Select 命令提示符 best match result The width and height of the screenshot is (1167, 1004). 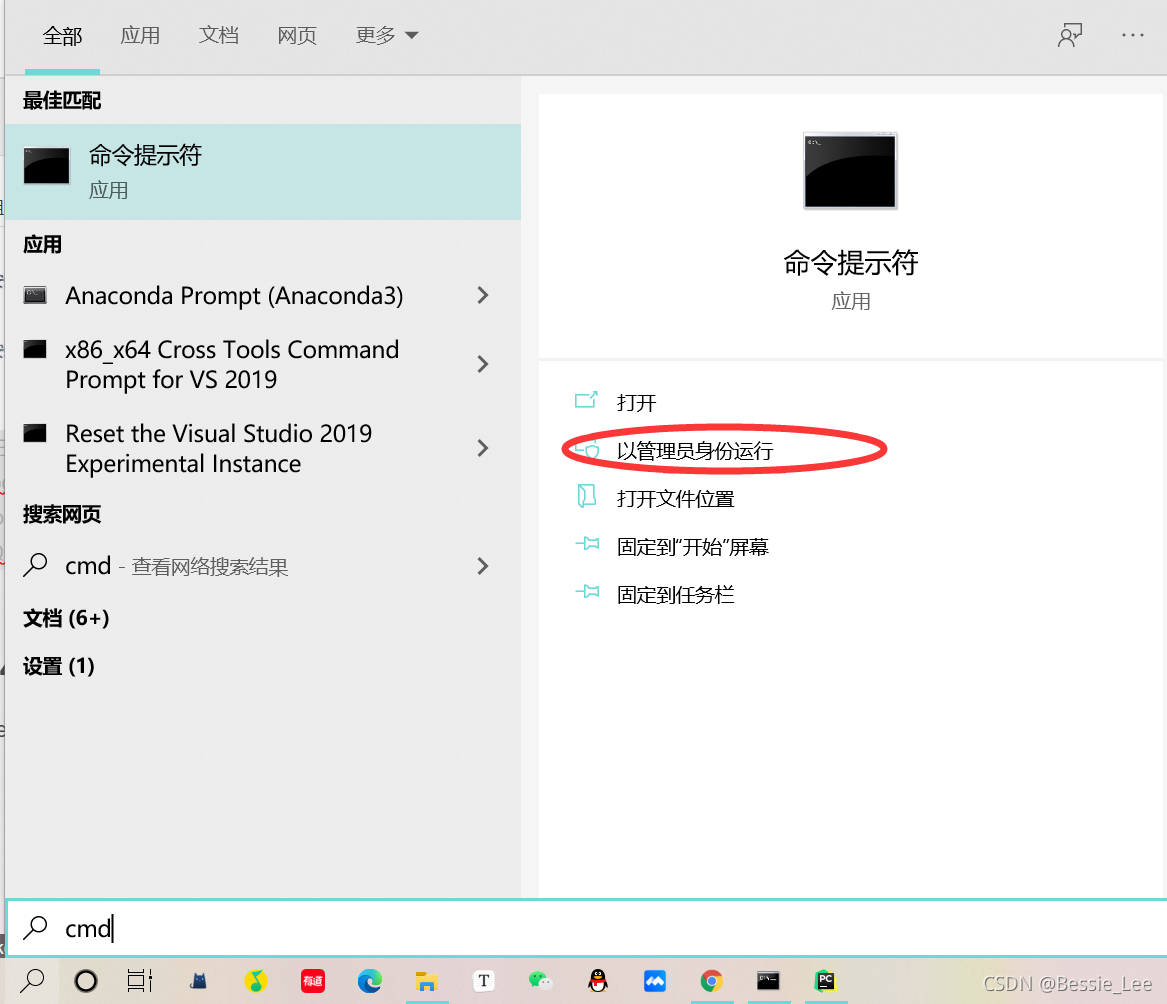[263, 172]
